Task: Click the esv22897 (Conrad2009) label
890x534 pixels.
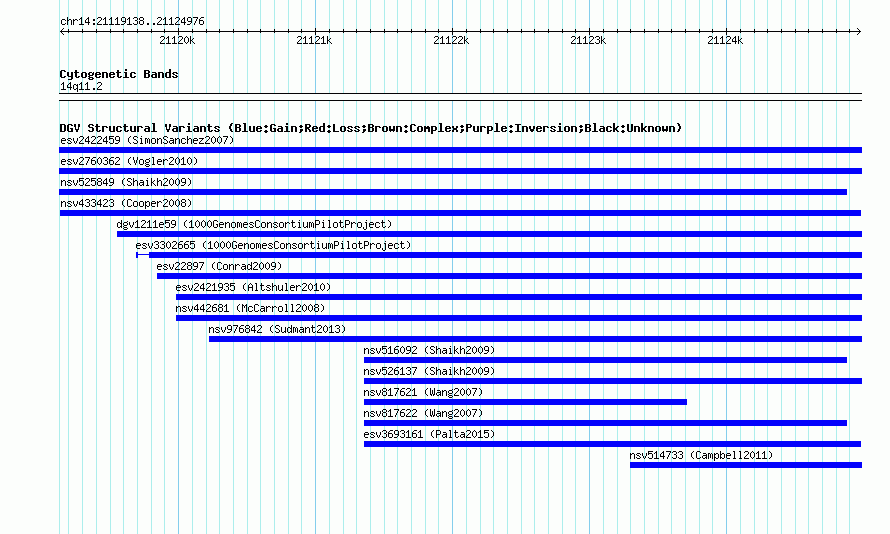Action: 219,266
